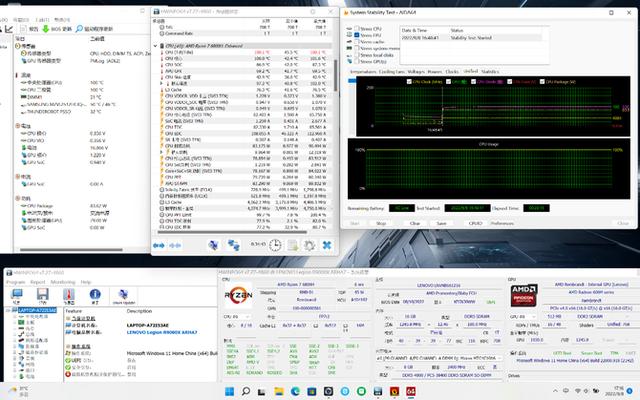The width and height of the screenshot is (640, 400).
Task: Expand the LAPTOP root tree node
Action: click(7, 310)
